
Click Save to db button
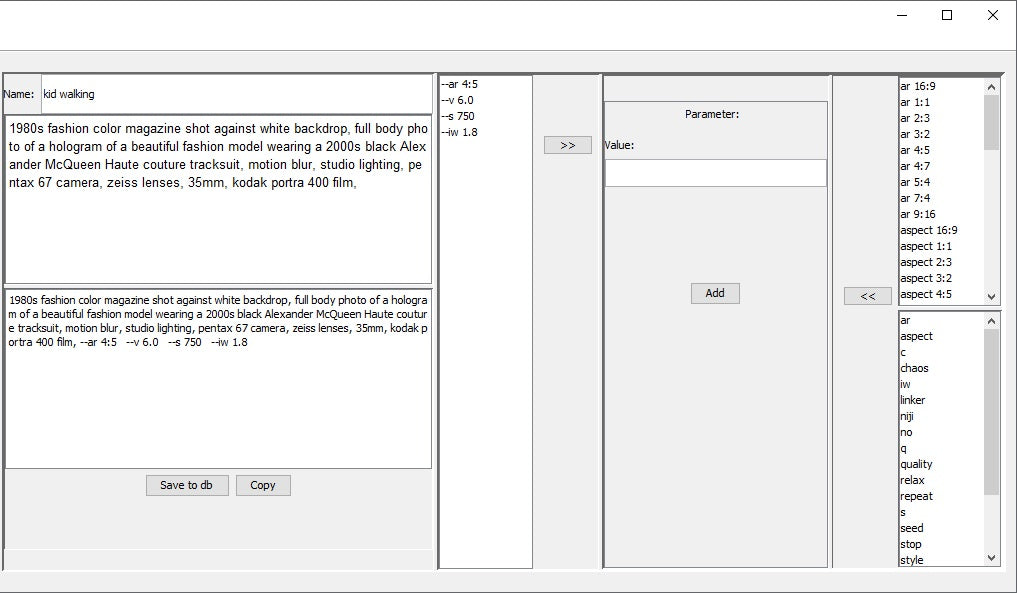tap(187, 485)
